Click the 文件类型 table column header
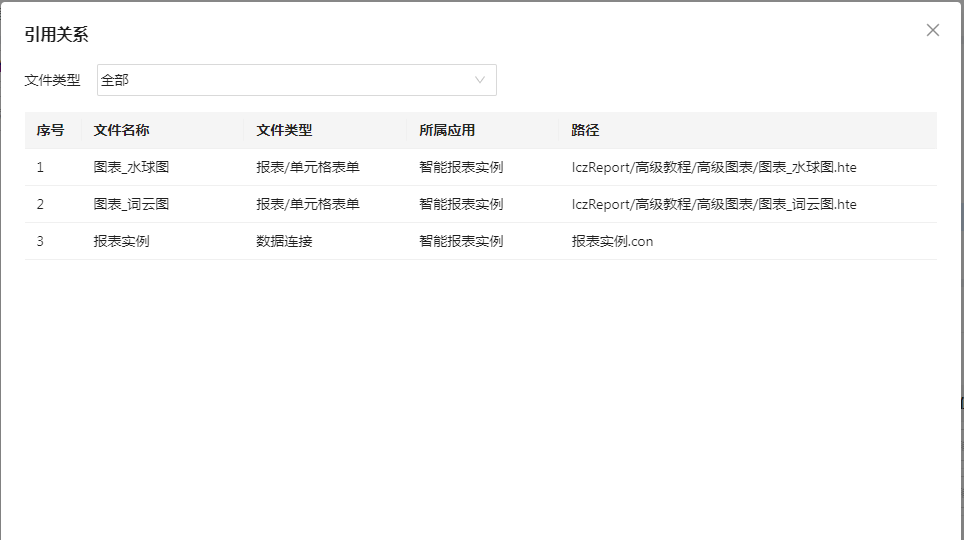This screenshot has height=540, width=964. click(284, 130)
